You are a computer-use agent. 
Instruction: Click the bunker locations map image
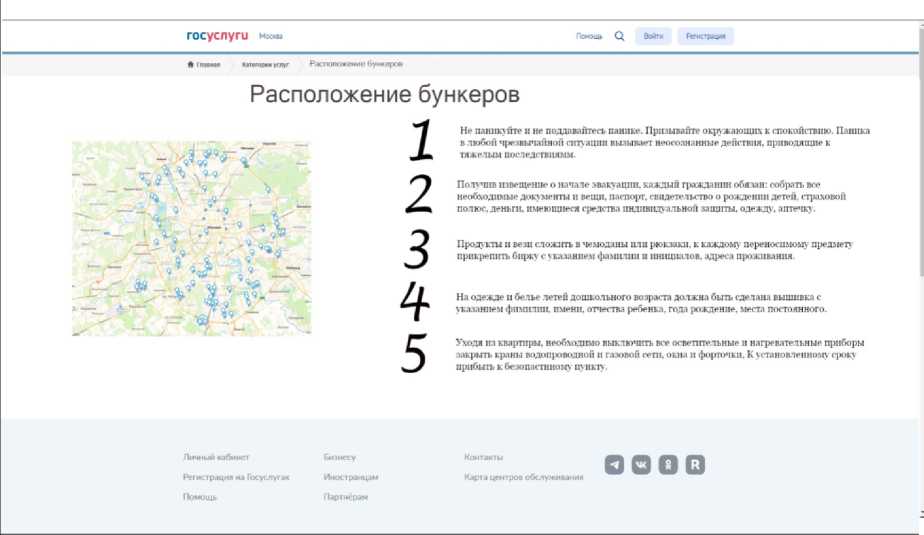(191, 238)
